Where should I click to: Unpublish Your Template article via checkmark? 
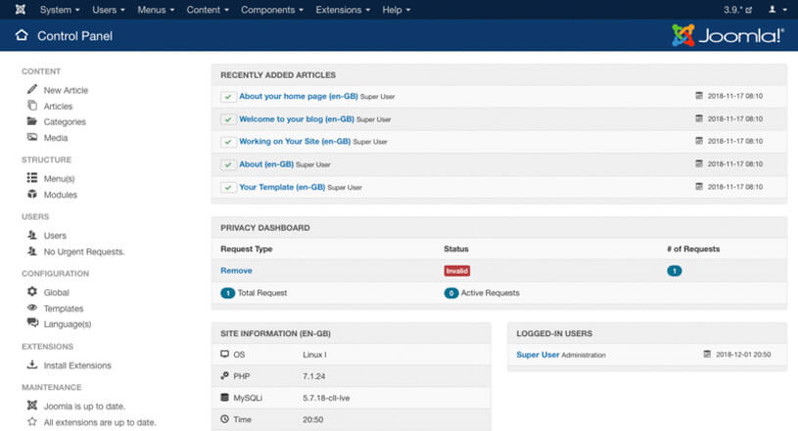[x=228, y=187]
